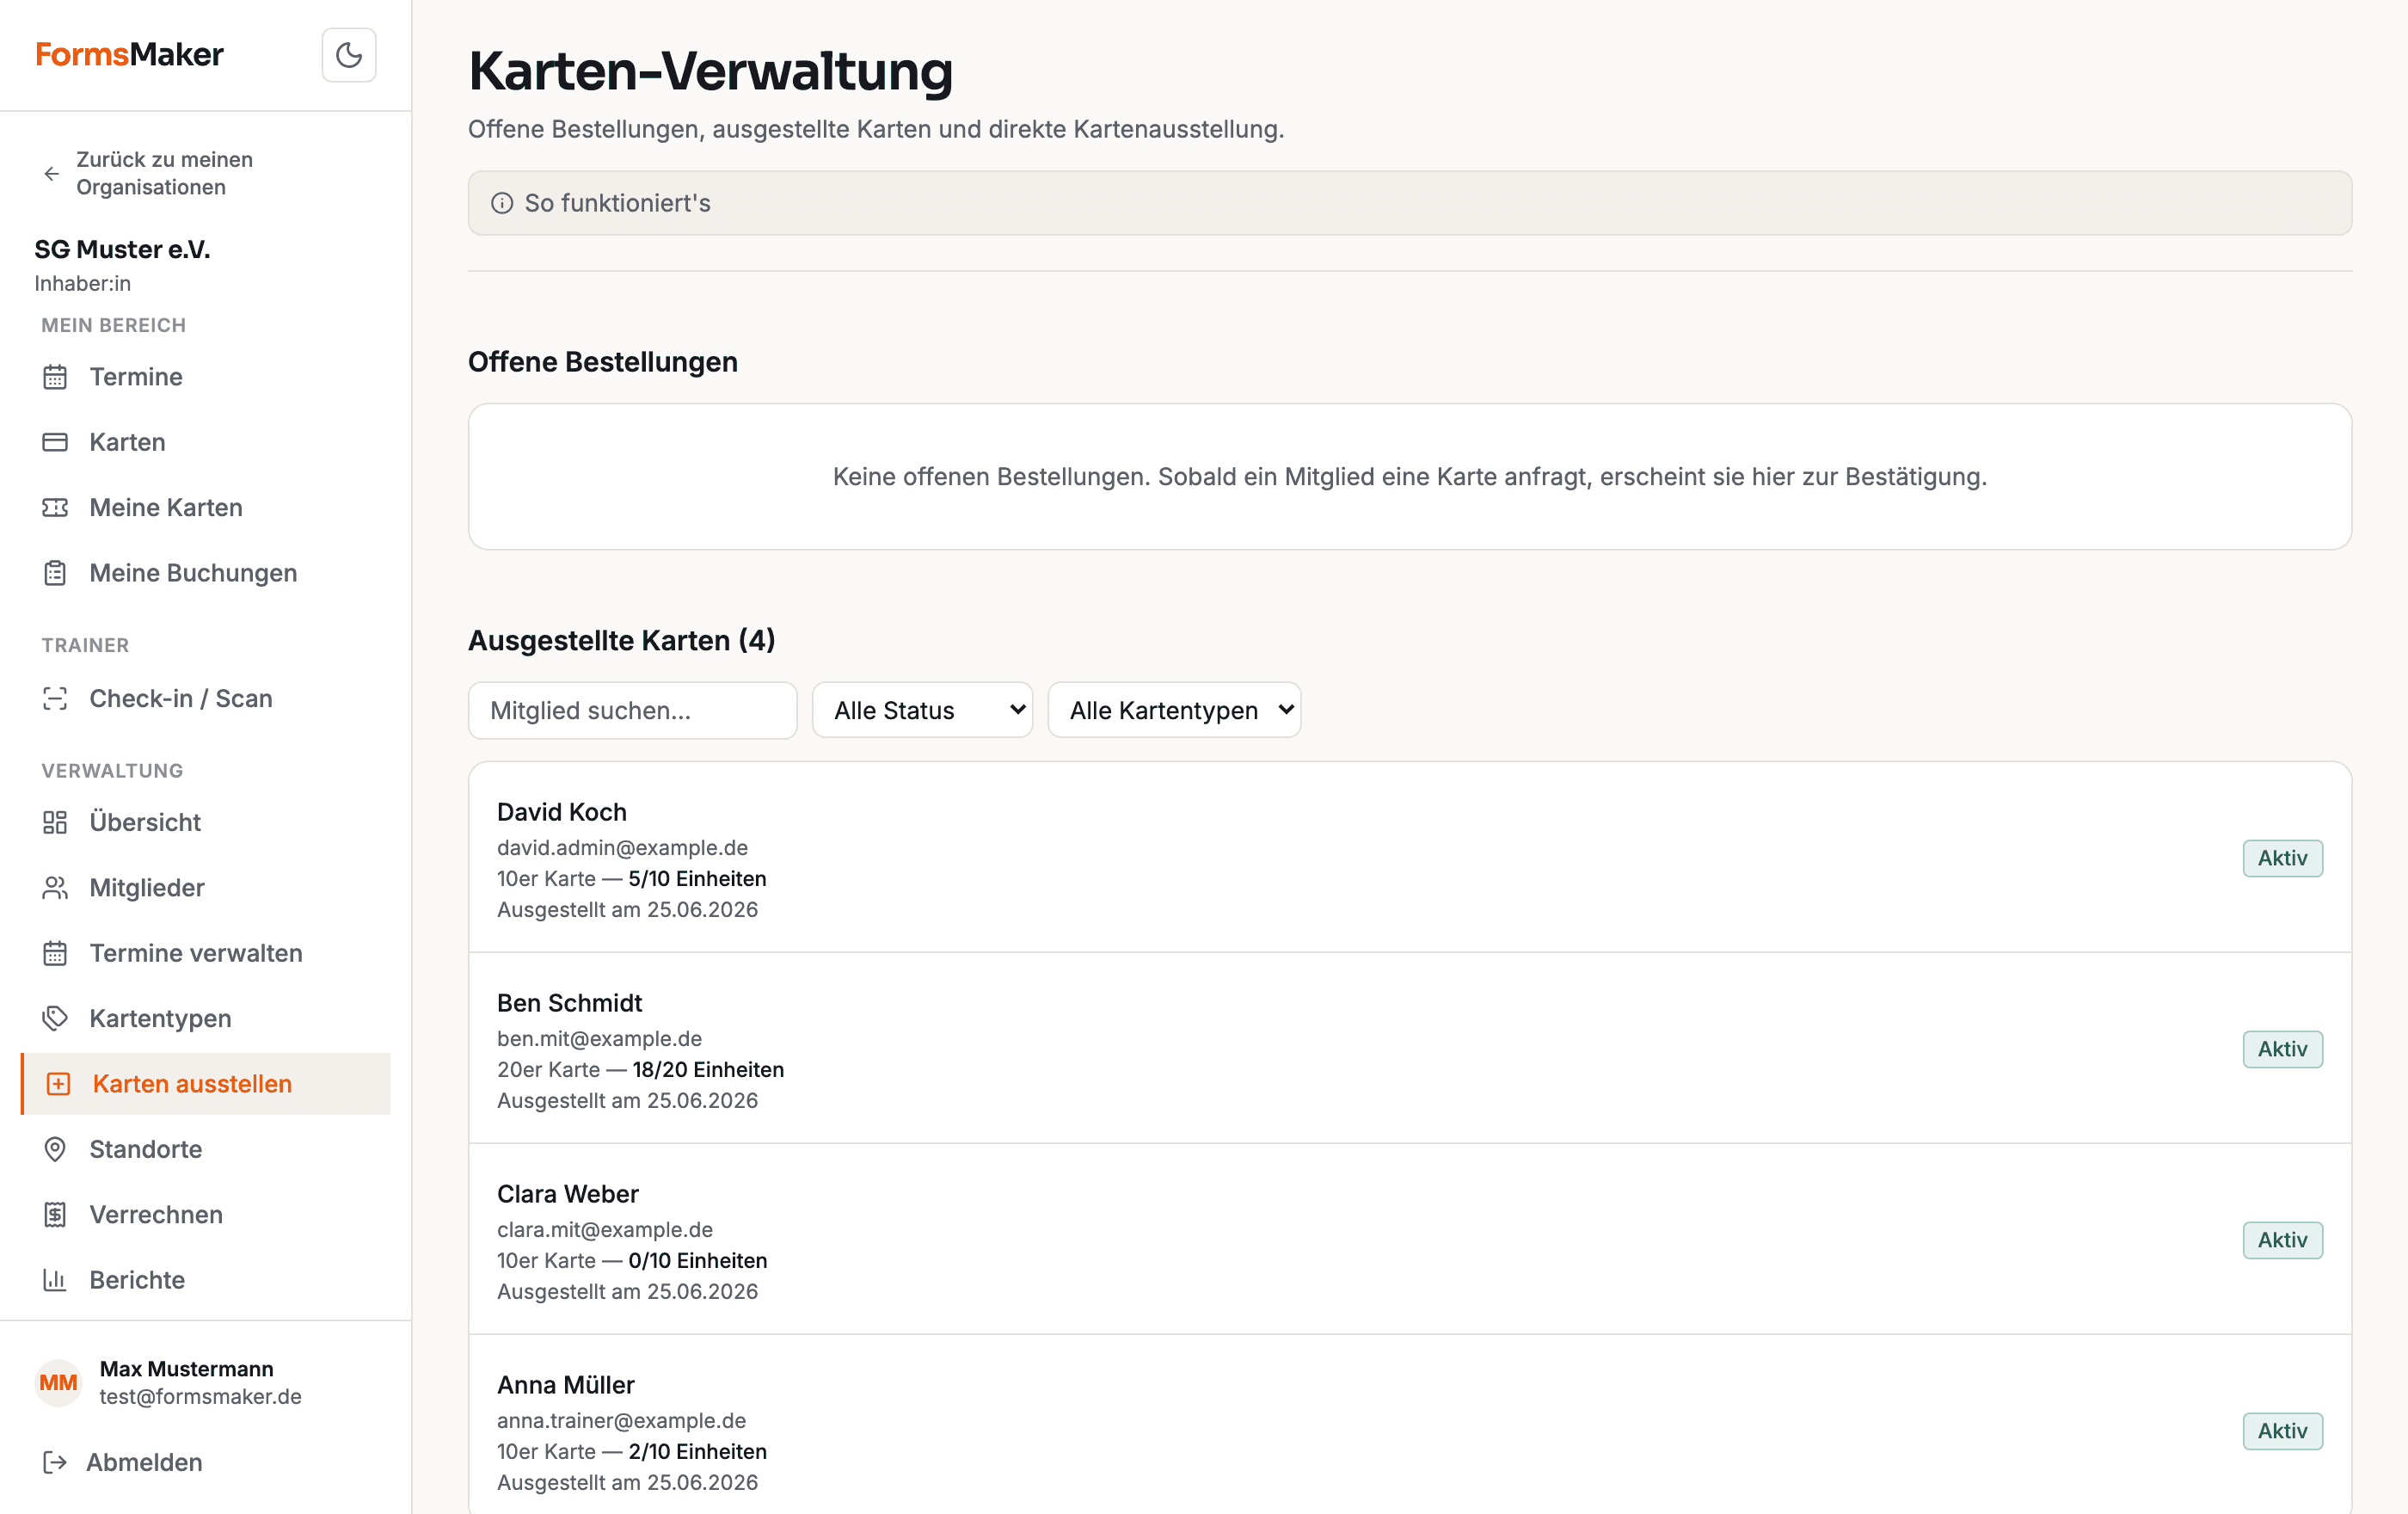Toggle dark mode with the moon icon

[348, 54]
